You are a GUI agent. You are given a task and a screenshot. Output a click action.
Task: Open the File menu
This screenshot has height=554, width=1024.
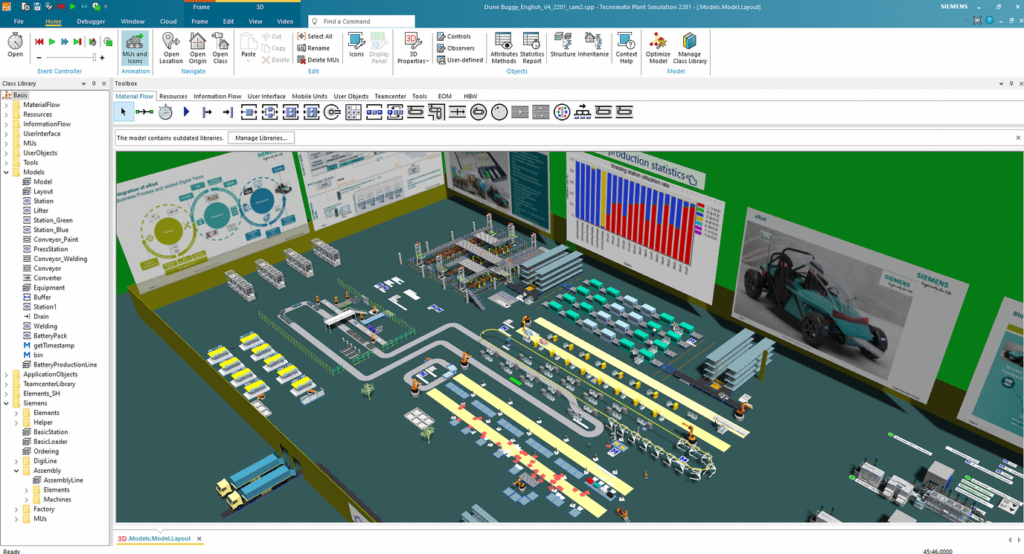pos(18,22)
